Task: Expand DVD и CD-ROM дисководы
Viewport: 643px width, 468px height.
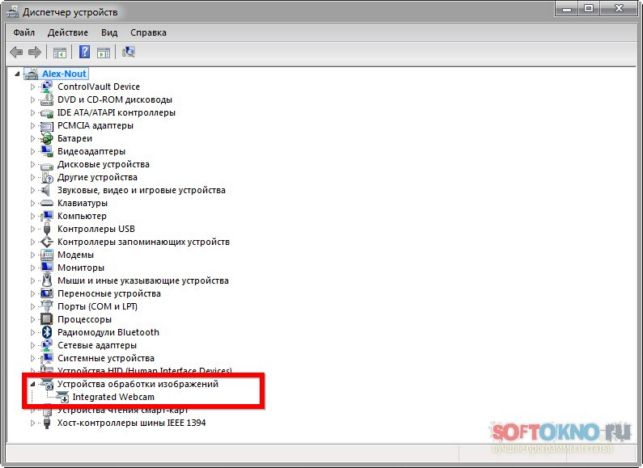Action: point(33,100)
